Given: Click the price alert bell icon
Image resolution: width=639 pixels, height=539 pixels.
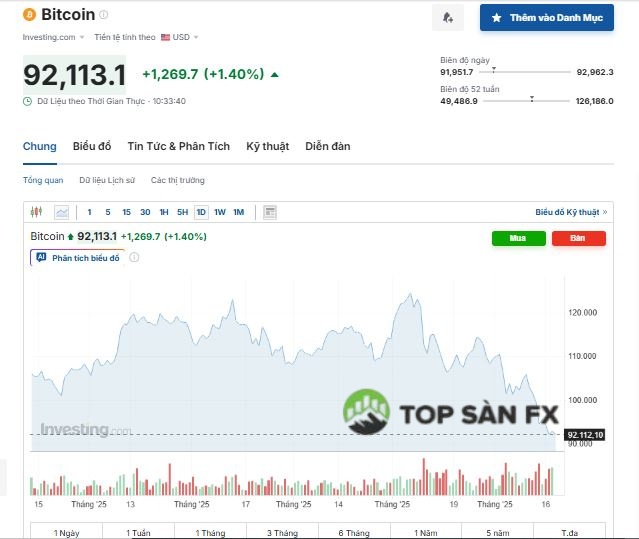Looking at the screenshot, I should point(447,17).
